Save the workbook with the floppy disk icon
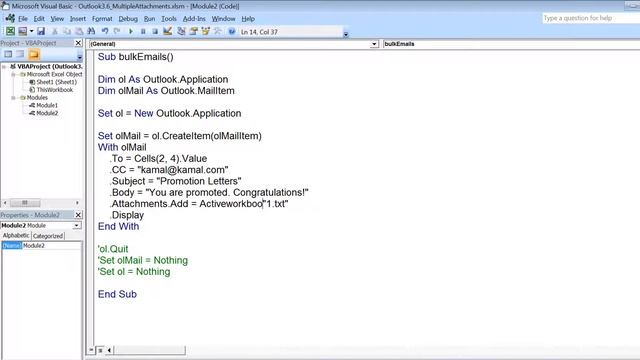 [41, 31]
